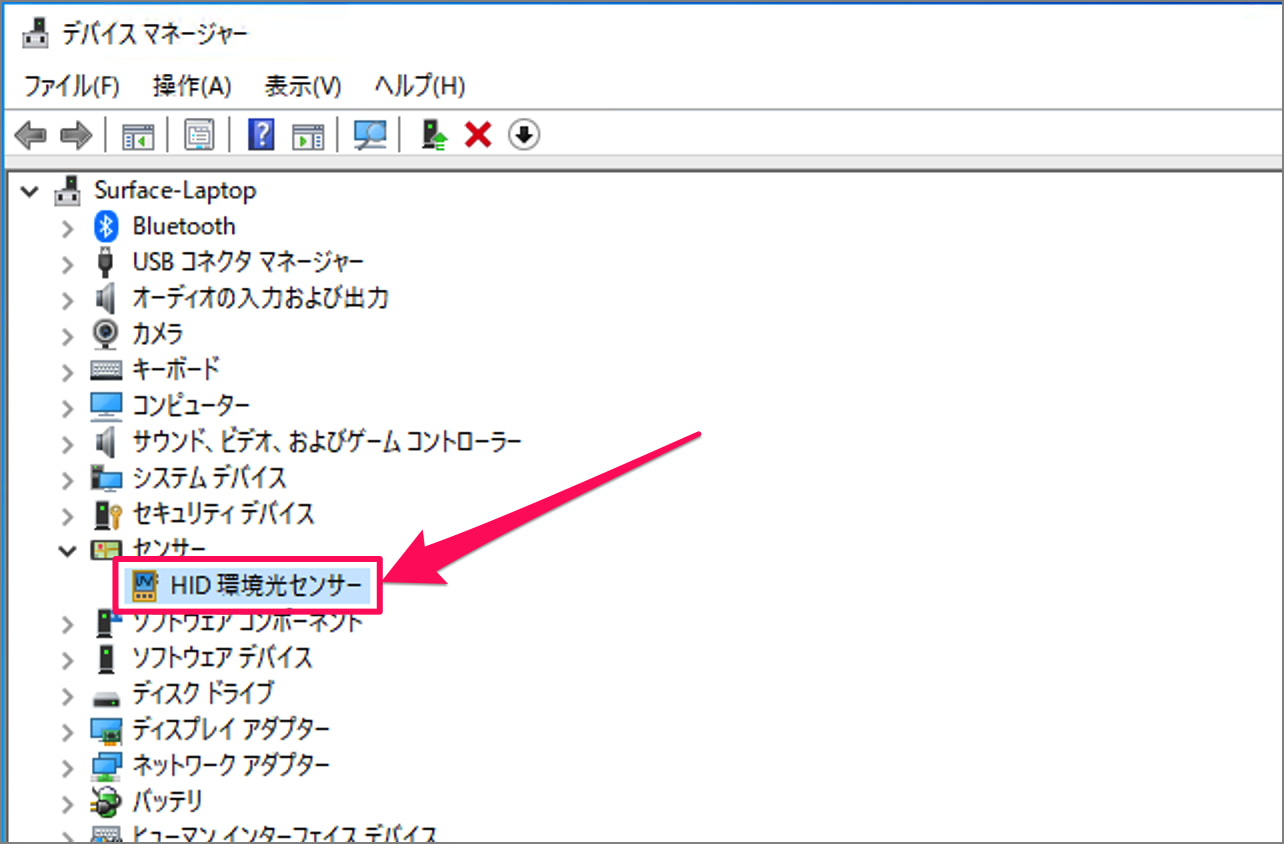Click the blue Bluetooth category icon

(x=106, y=227)
